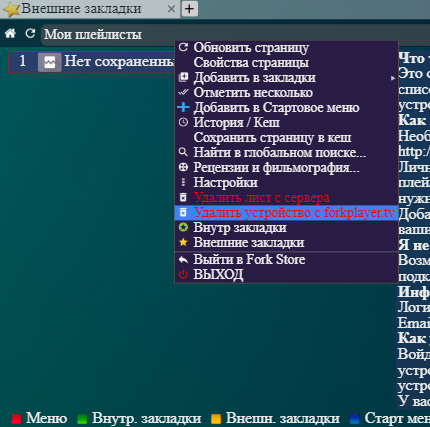430x427 pixels.
Task: Switch to the Внешние закладки tab
Action: click(x=81, y=9)
